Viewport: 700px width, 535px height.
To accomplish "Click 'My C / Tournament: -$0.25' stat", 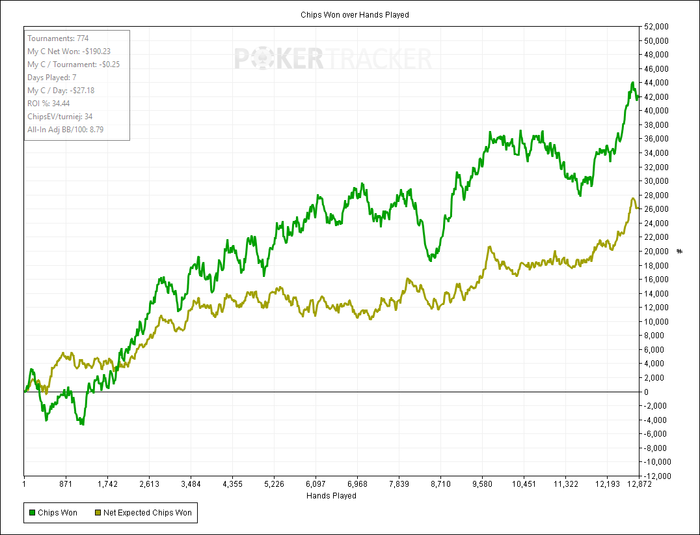I will [74, 64].
